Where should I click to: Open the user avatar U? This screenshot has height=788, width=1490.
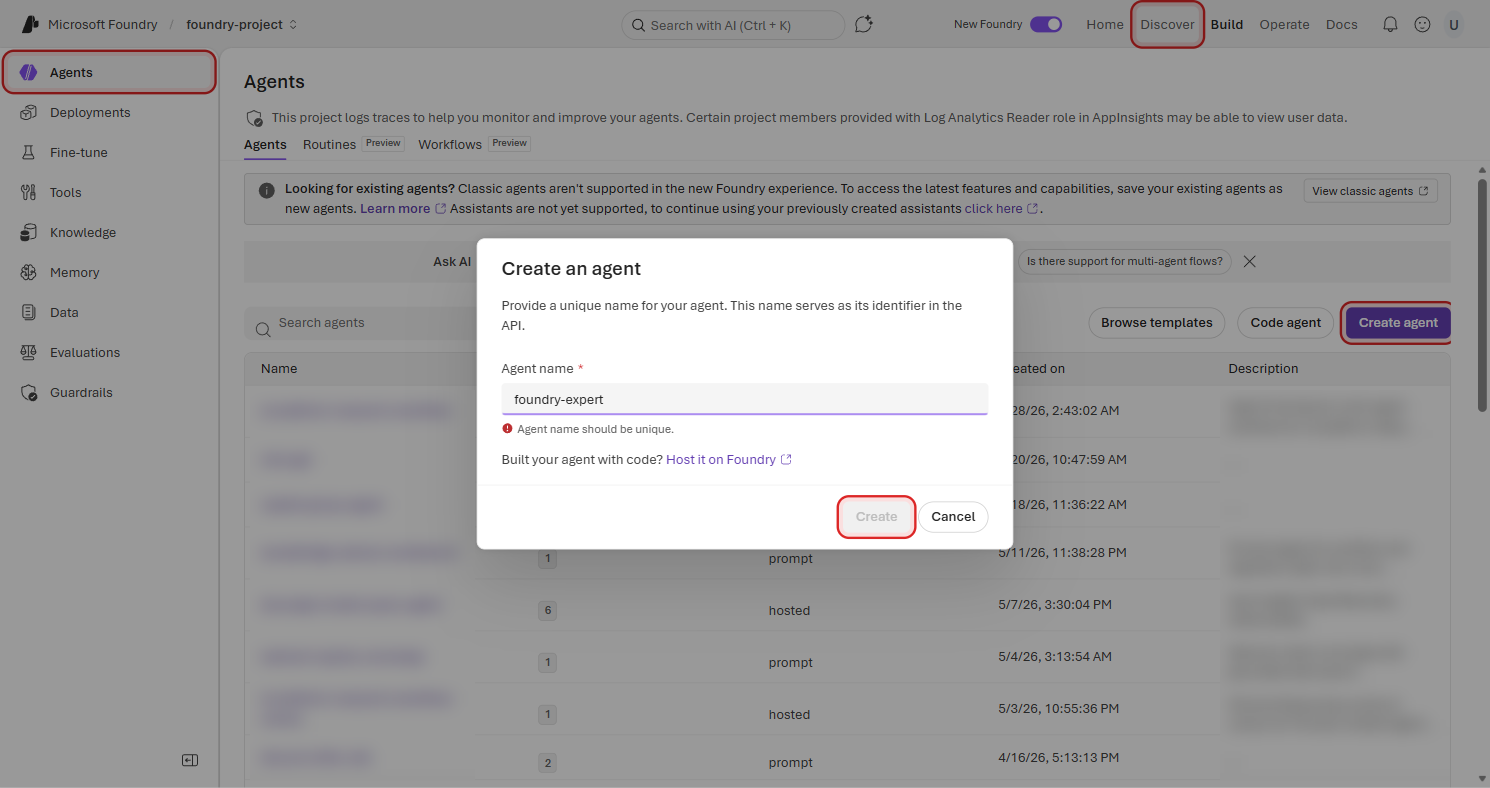pos(1454,24)
